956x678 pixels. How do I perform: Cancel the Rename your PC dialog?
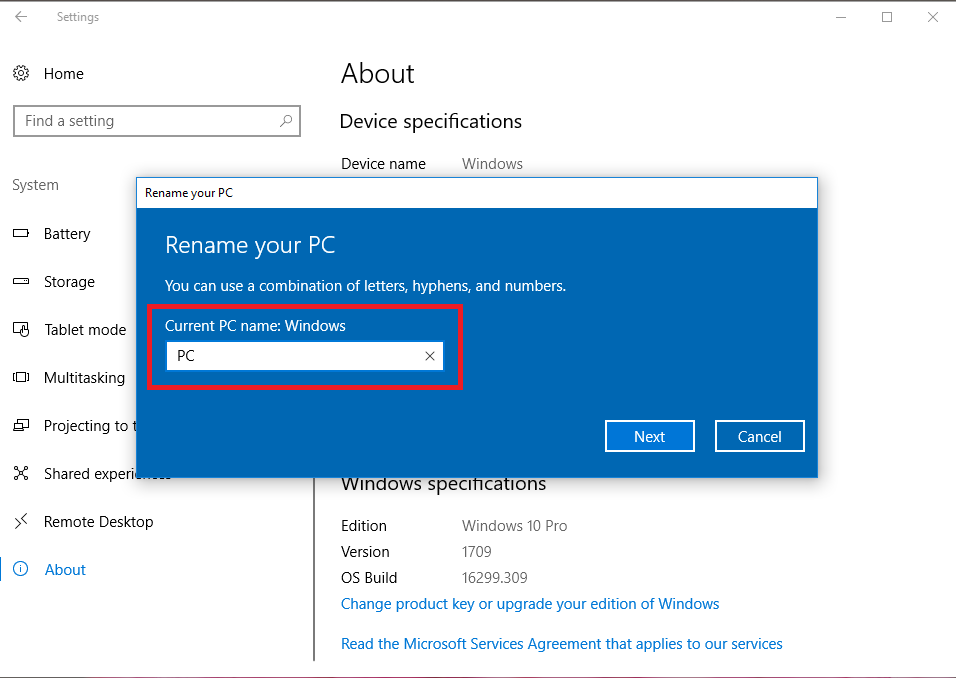tap(760, 436)
